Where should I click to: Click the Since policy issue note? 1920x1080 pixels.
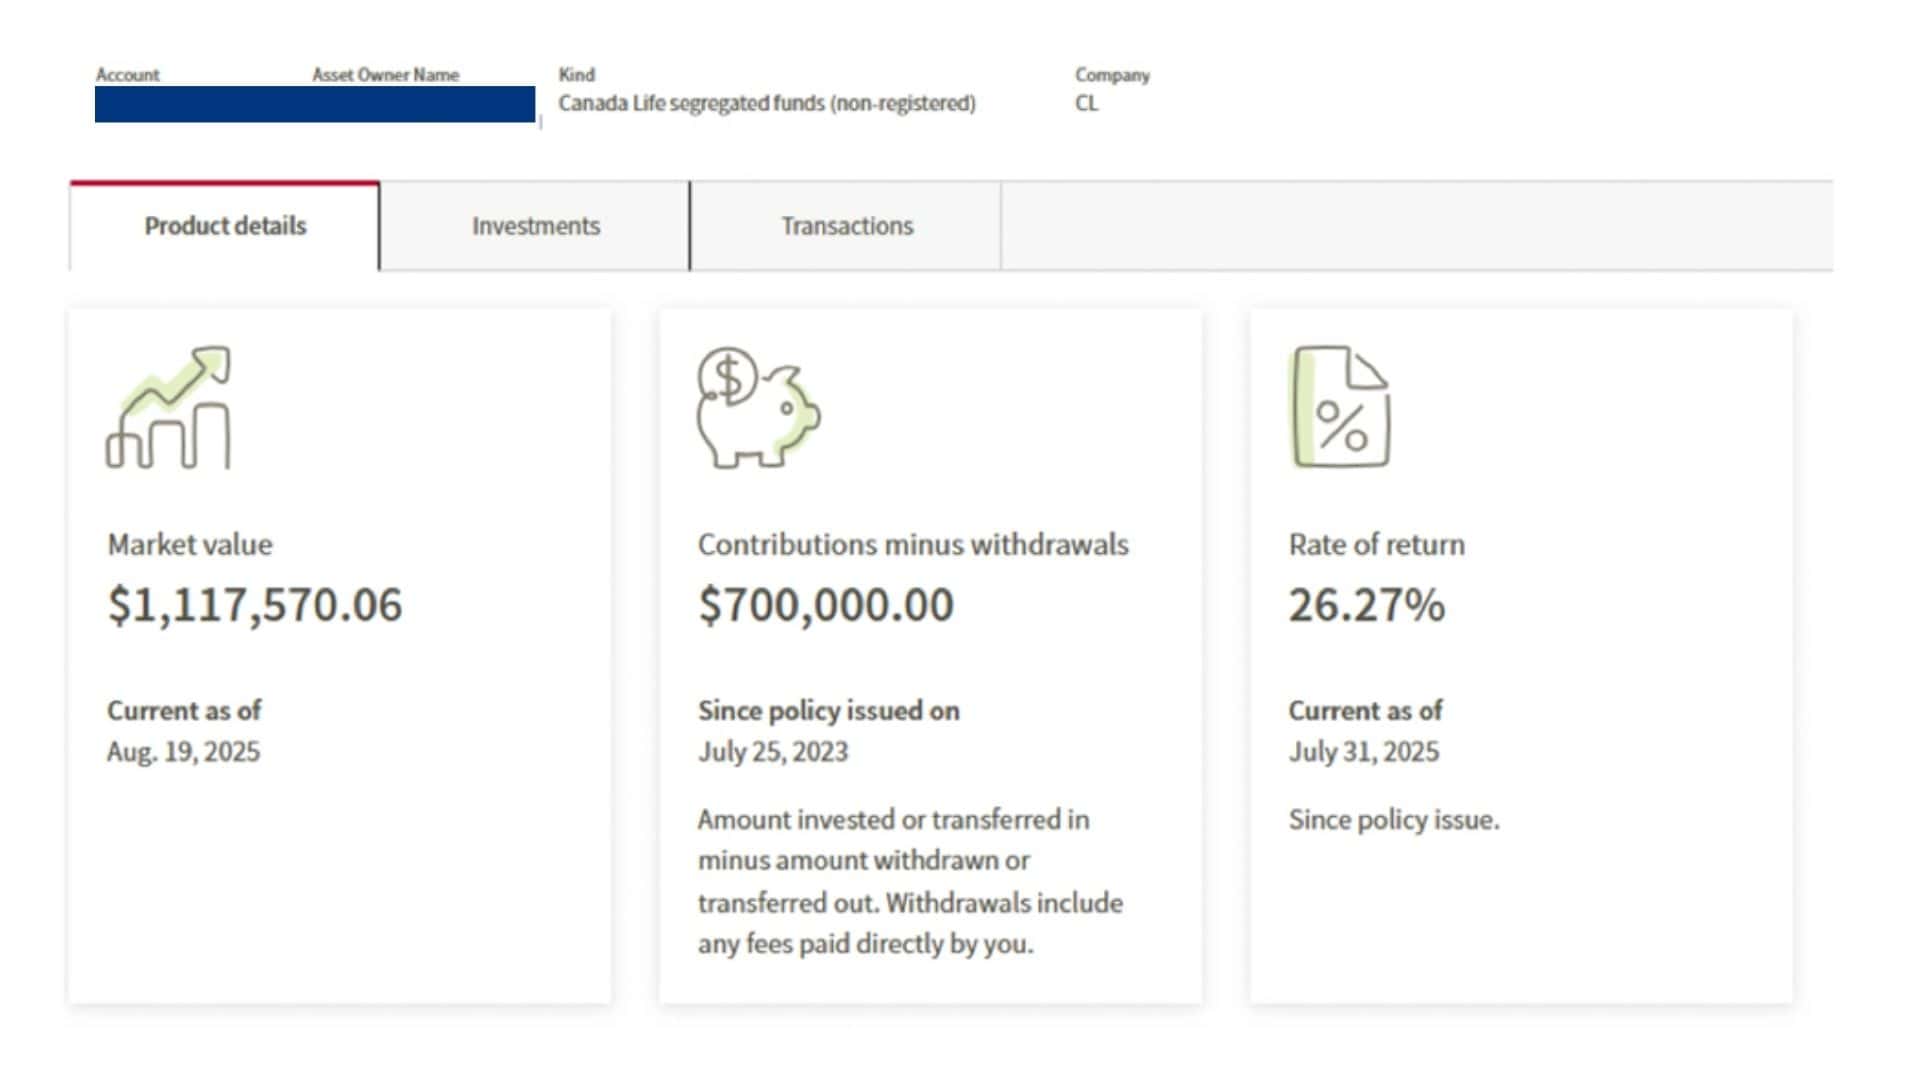[1393, 820]
